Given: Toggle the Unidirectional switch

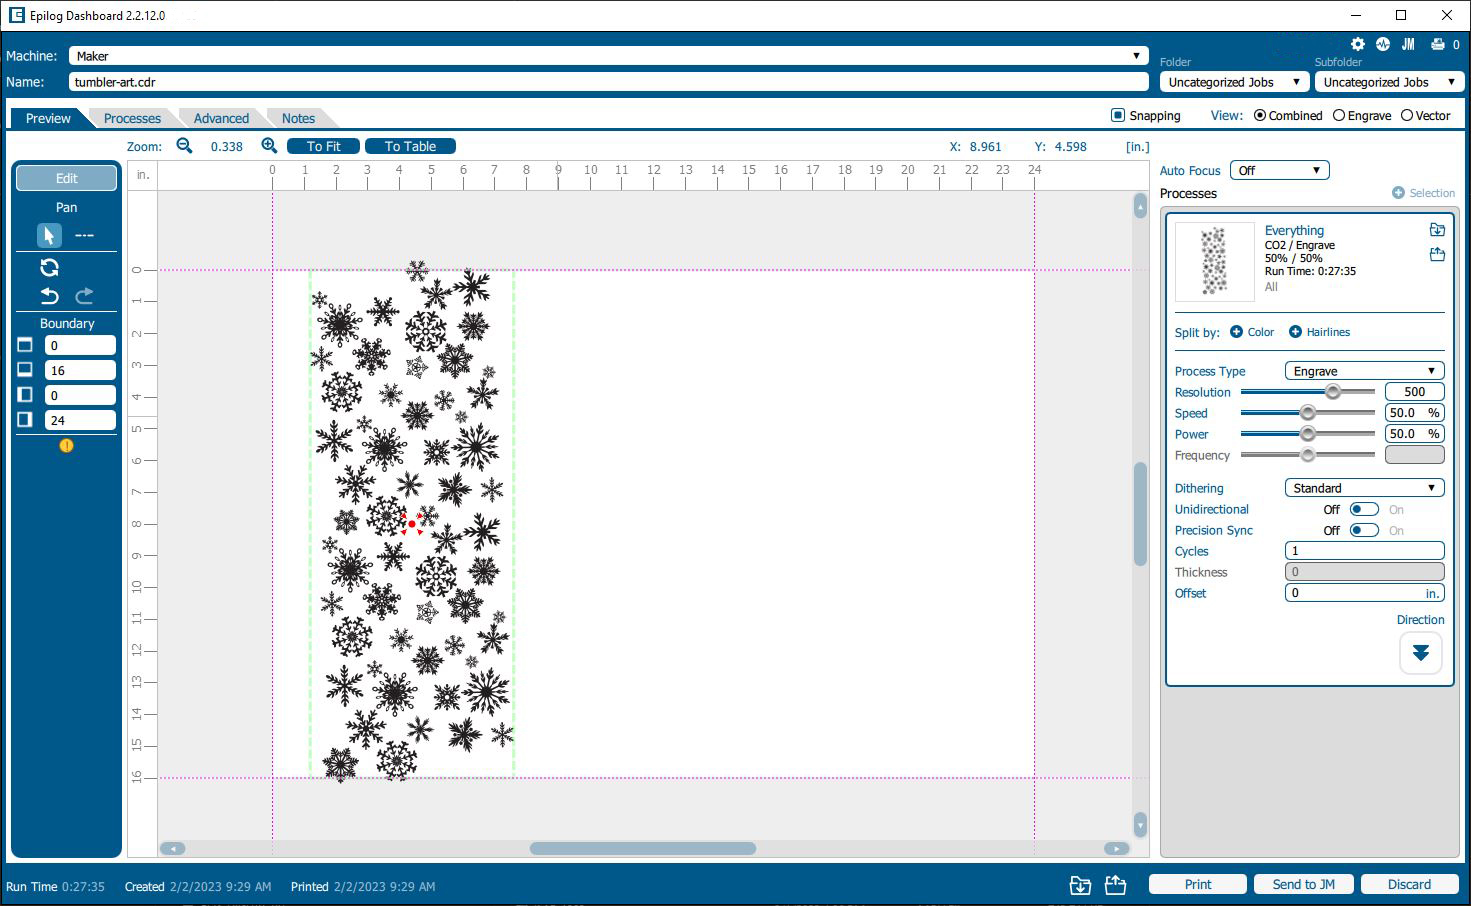Looking at the screenshot, I should click(x=1364, y=509).
